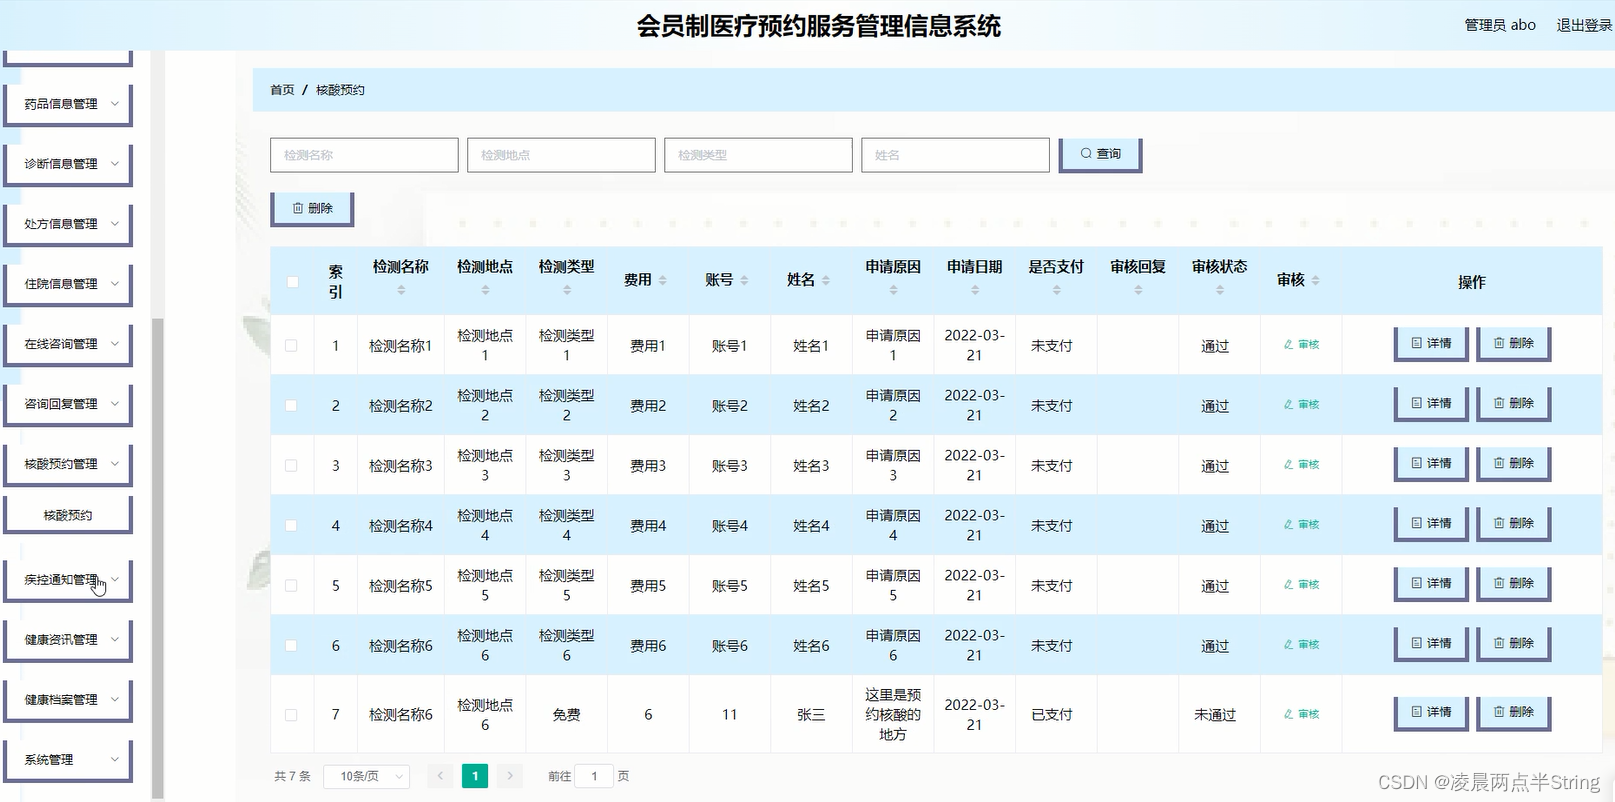This screenshot has width=1615, height=802.
Task: Check the box for row index 6
Action: (x=291, y=646)
